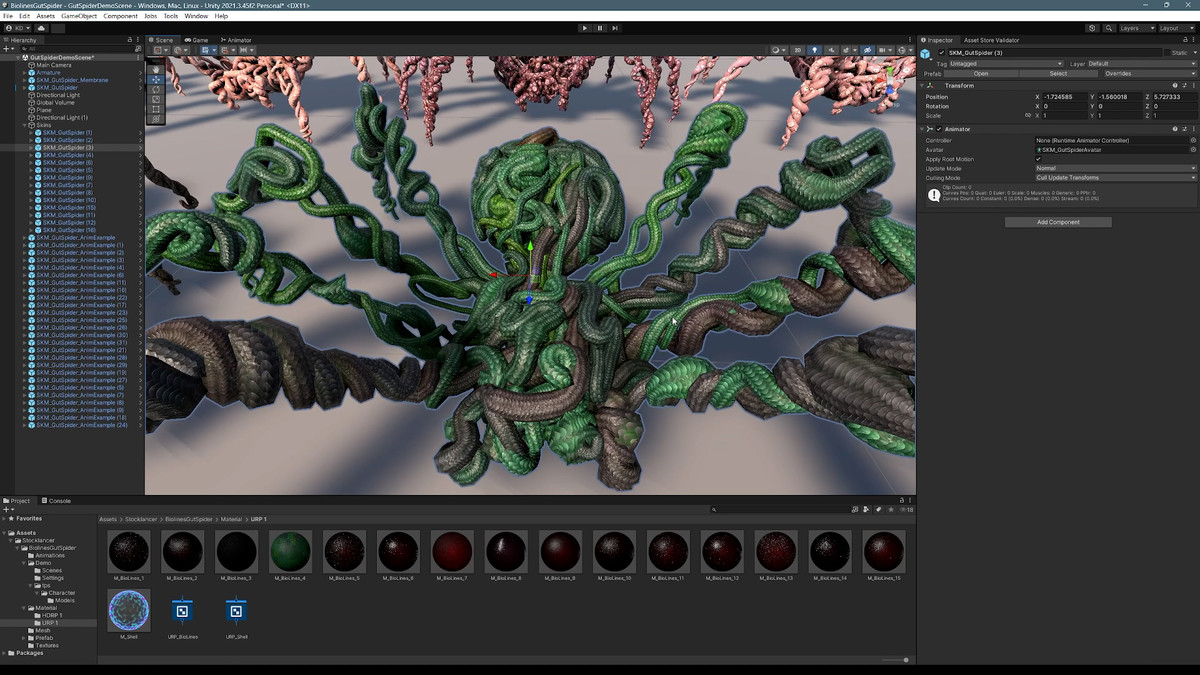This screenshot has height=675, width=1200.
Task: Open the GameObject menu
Action: [x=78, y=16]
